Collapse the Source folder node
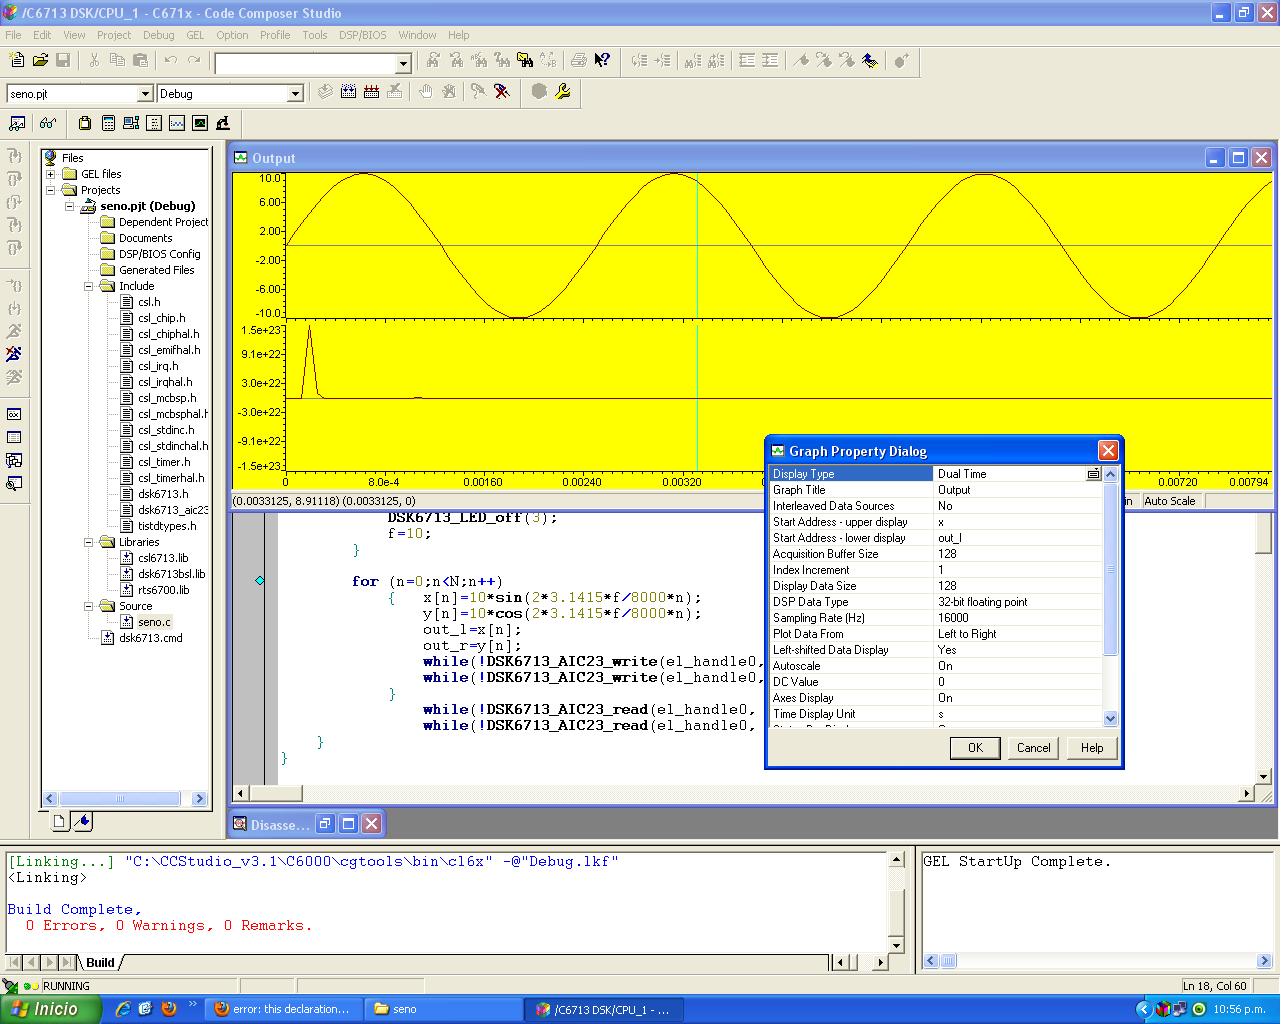 click(x=88, y=606)
